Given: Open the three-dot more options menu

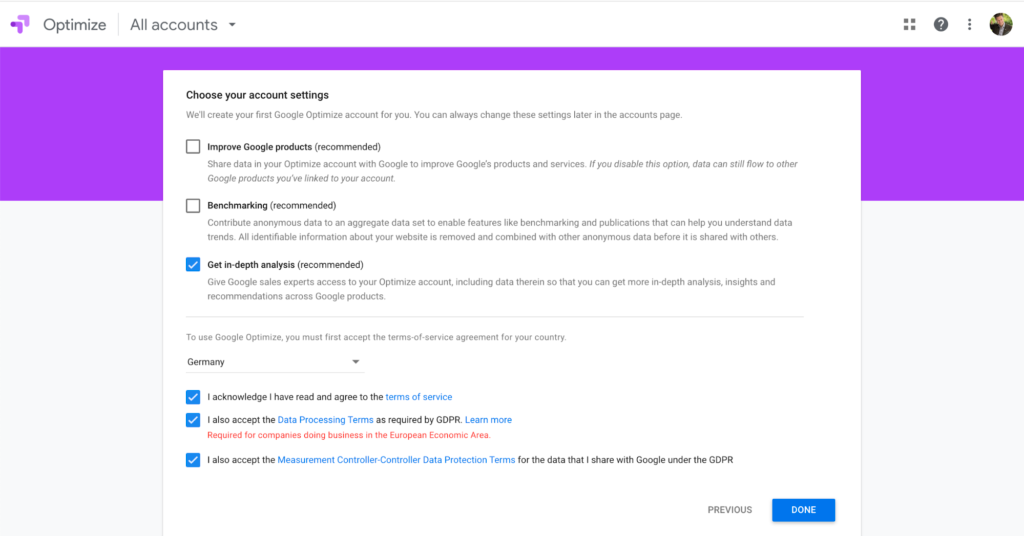Looking at the screenshot, I should [x=969, y=24].
